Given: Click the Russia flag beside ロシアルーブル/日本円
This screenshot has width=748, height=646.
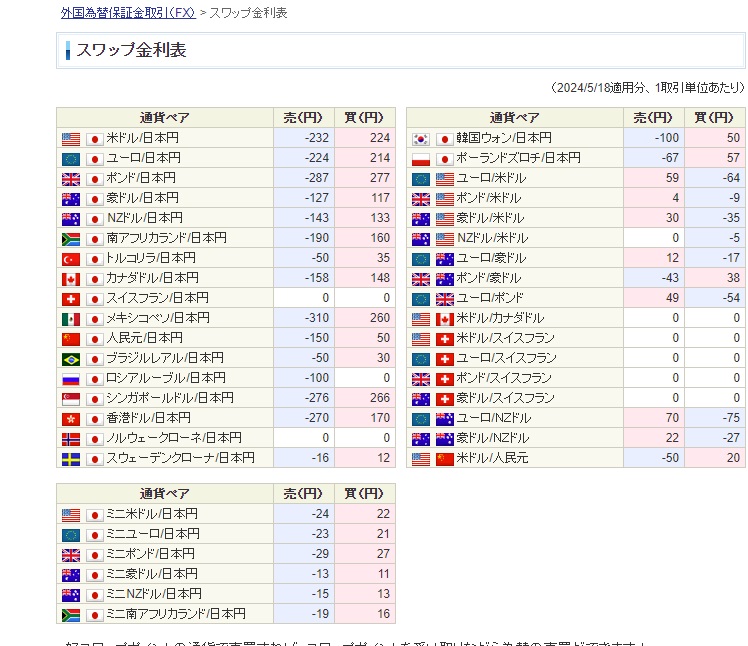Looking at the screenshot, I should point(71,378).
